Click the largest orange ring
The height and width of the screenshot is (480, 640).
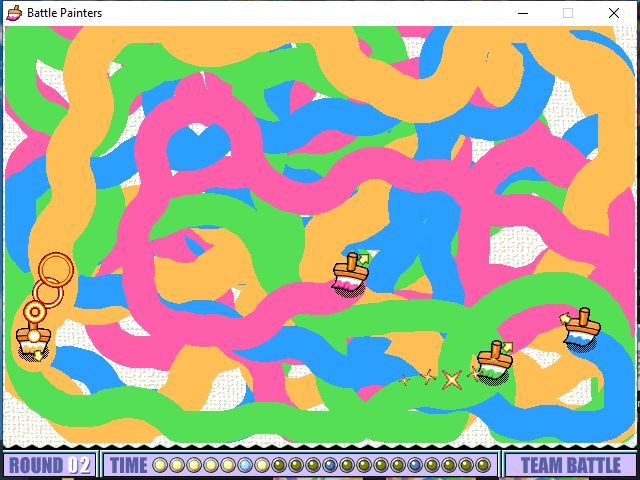[56, 269]
